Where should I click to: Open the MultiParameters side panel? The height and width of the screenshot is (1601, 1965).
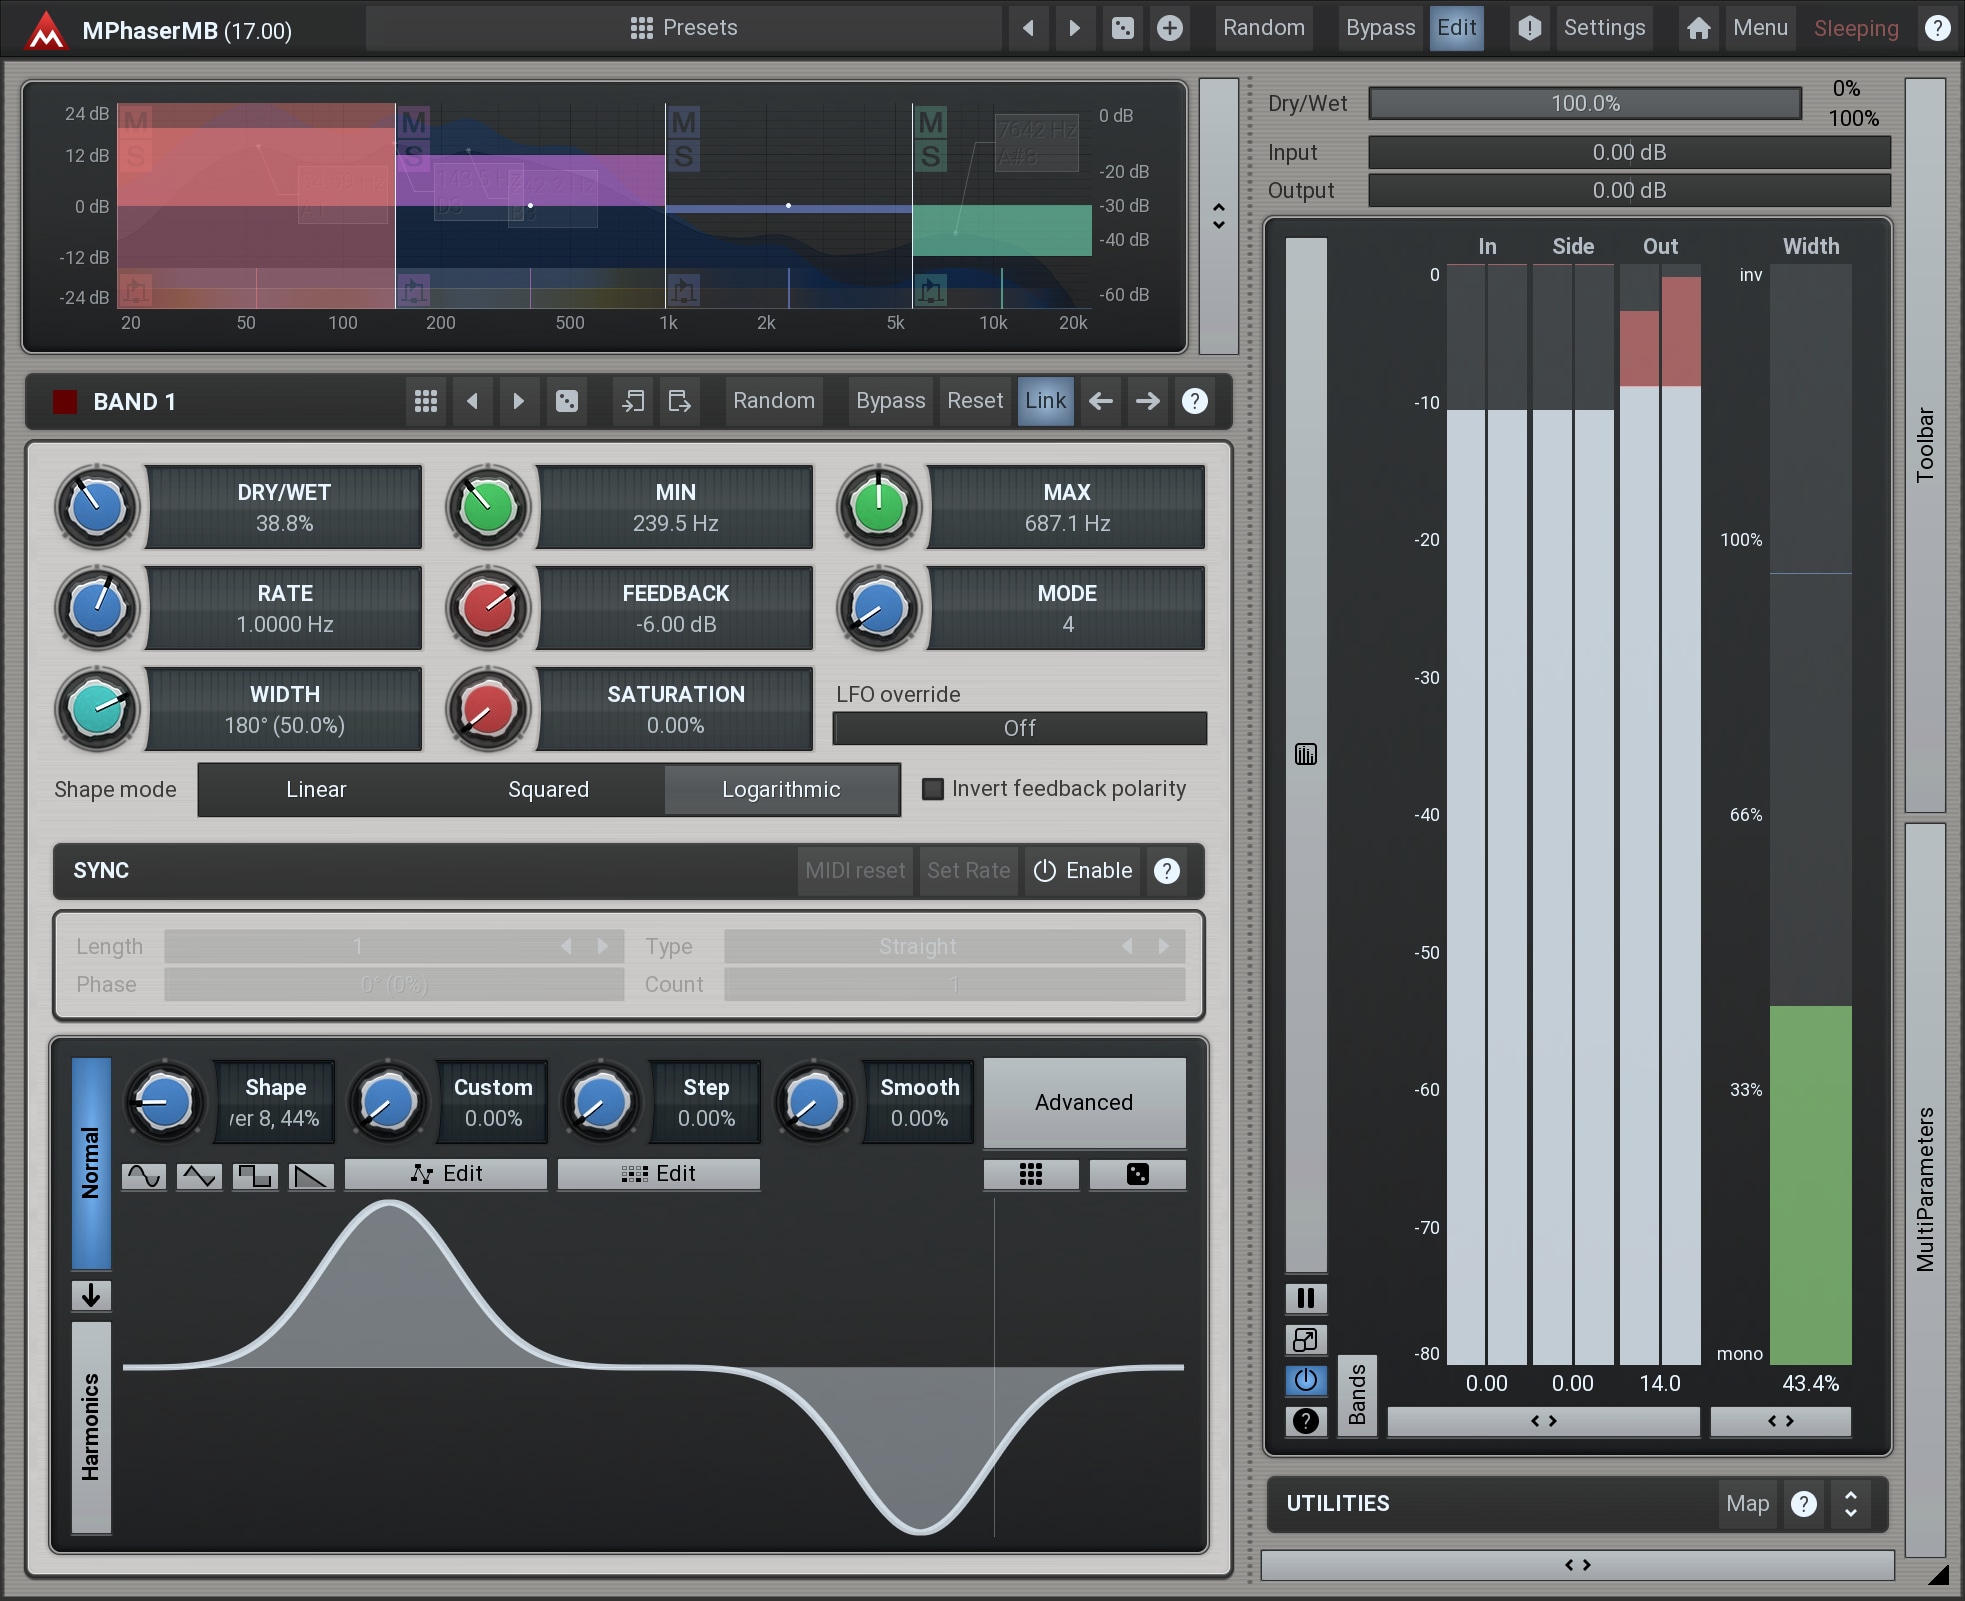tap(1925, 1190)
